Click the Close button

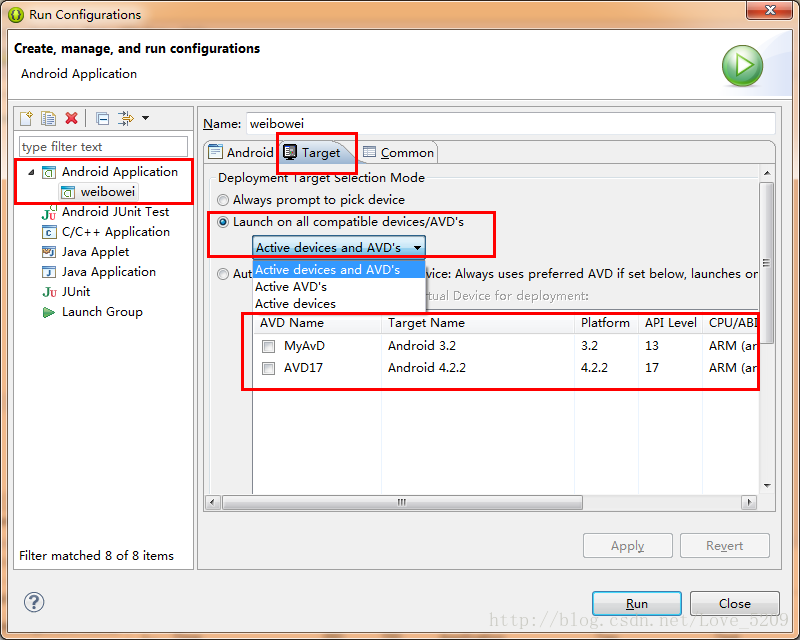click(x=735, y=604)
